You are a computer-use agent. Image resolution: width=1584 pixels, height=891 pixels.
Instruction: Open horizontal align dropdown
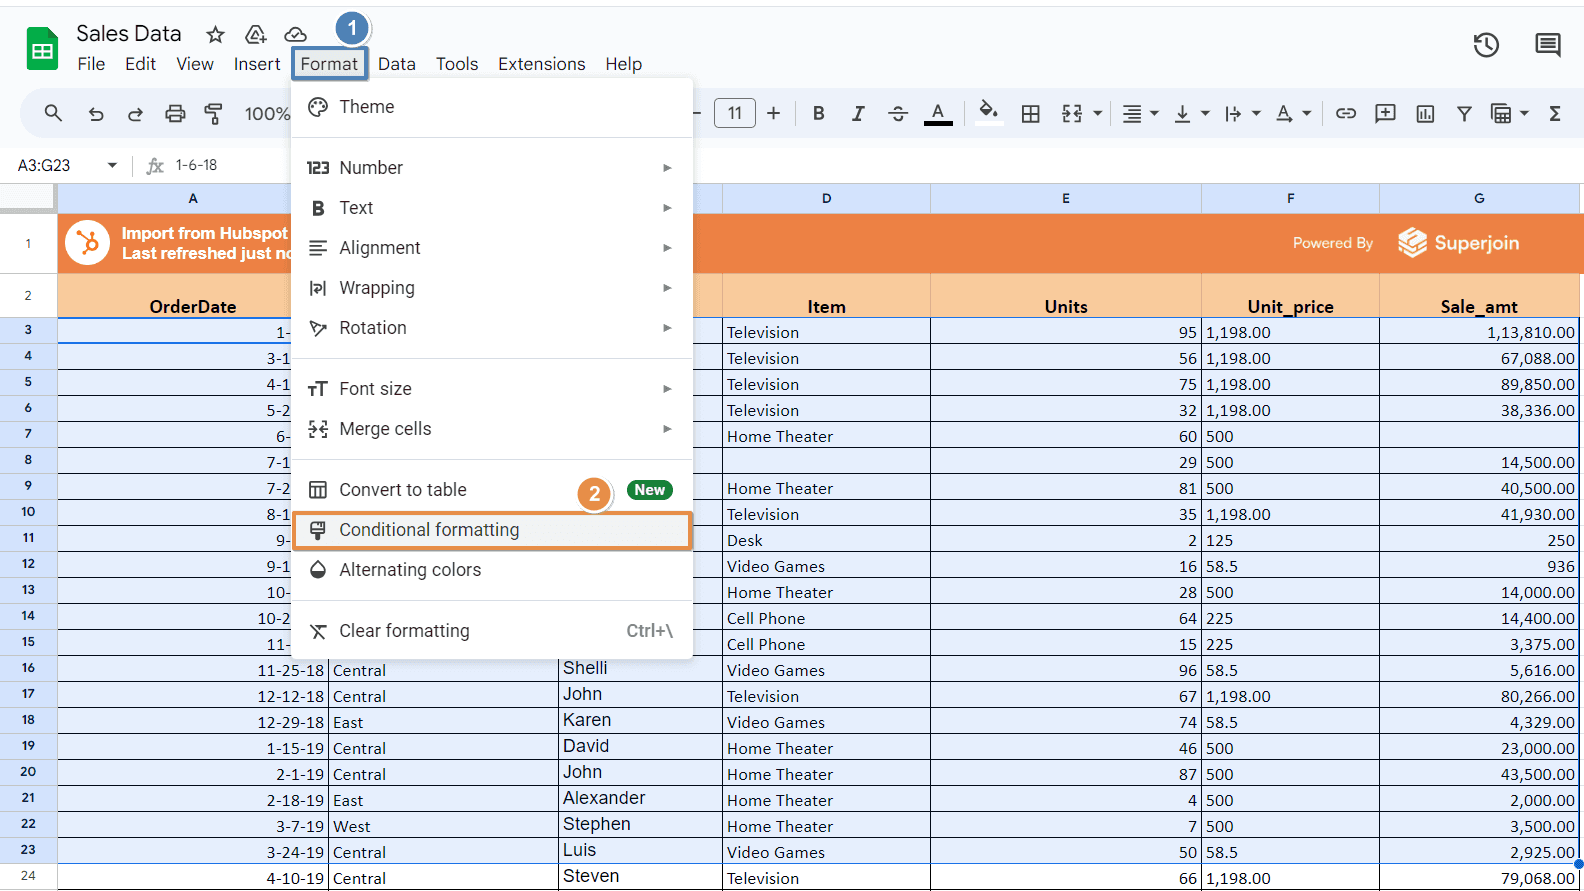[x=1140, y=114]
